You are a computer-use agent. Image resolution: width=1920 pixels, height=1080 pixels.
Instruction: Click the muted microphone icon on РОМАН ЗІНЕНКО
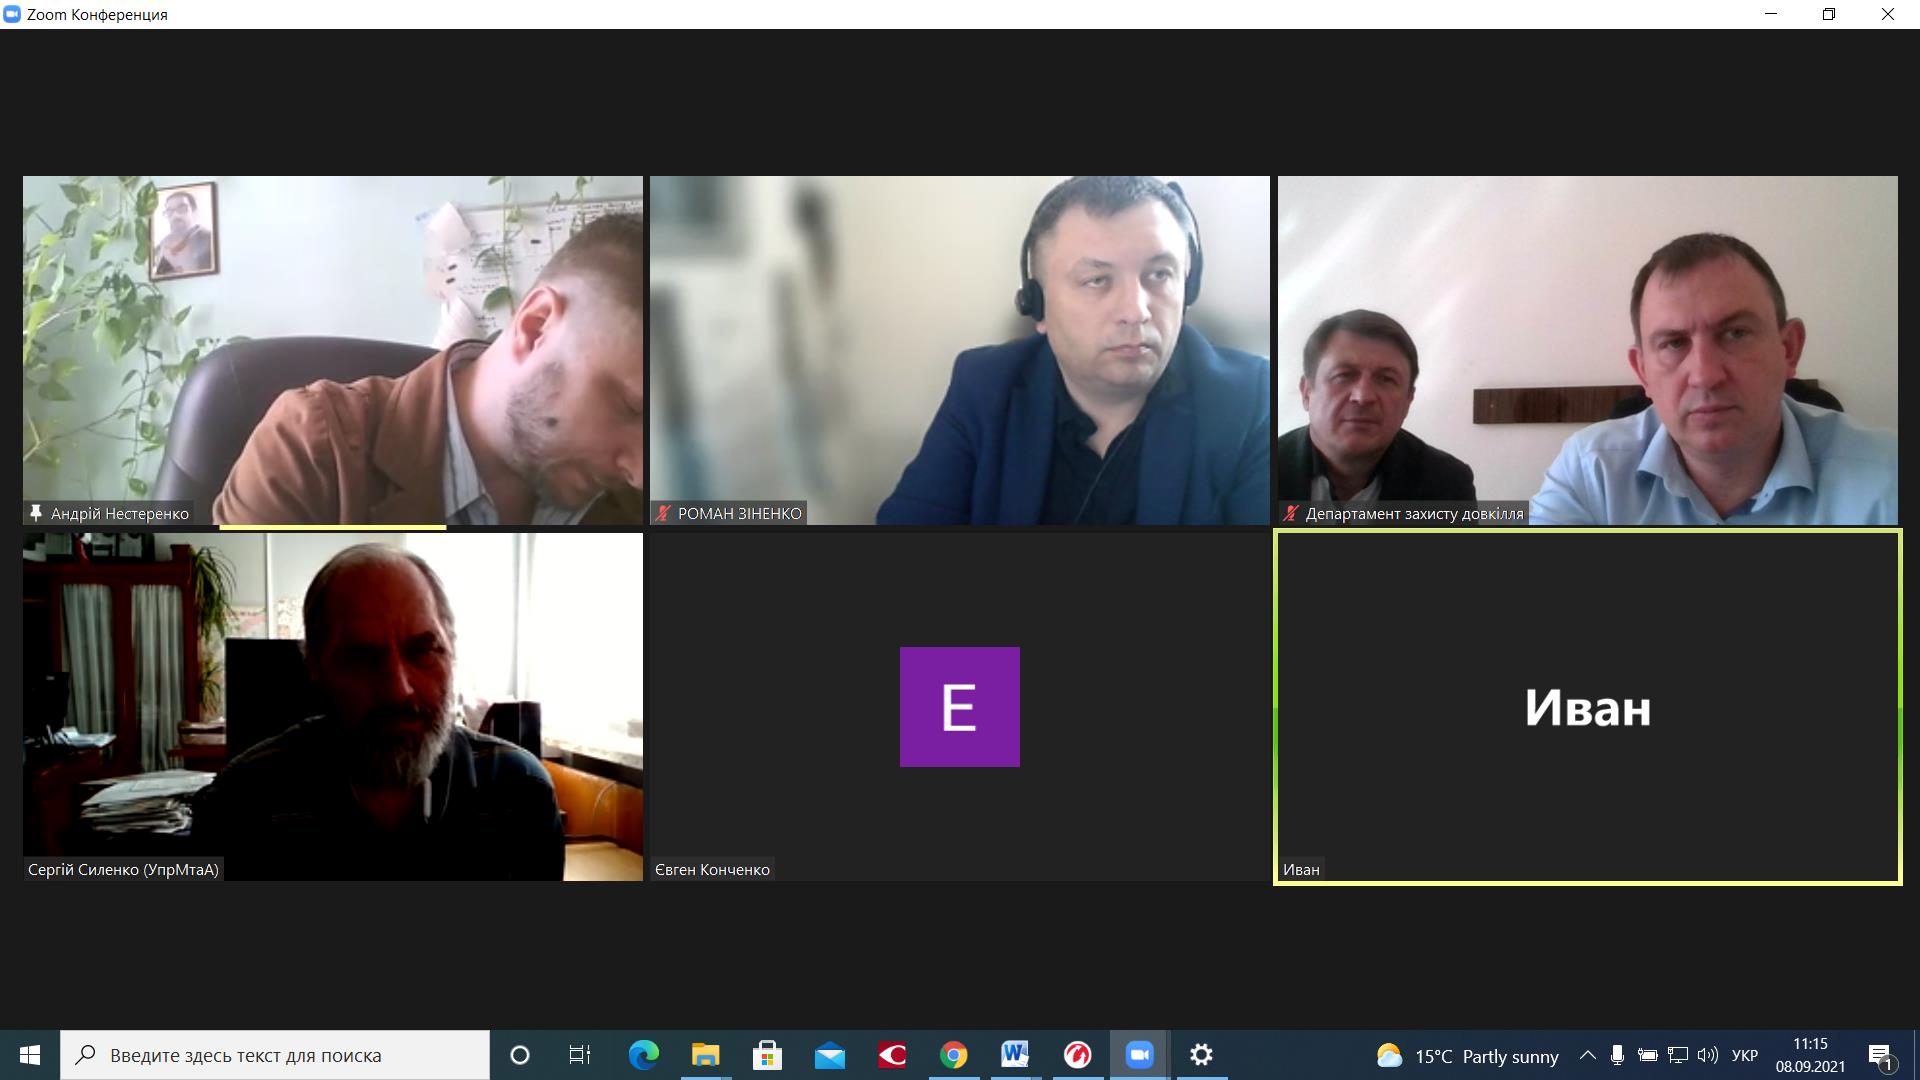(x=663, y=513)
